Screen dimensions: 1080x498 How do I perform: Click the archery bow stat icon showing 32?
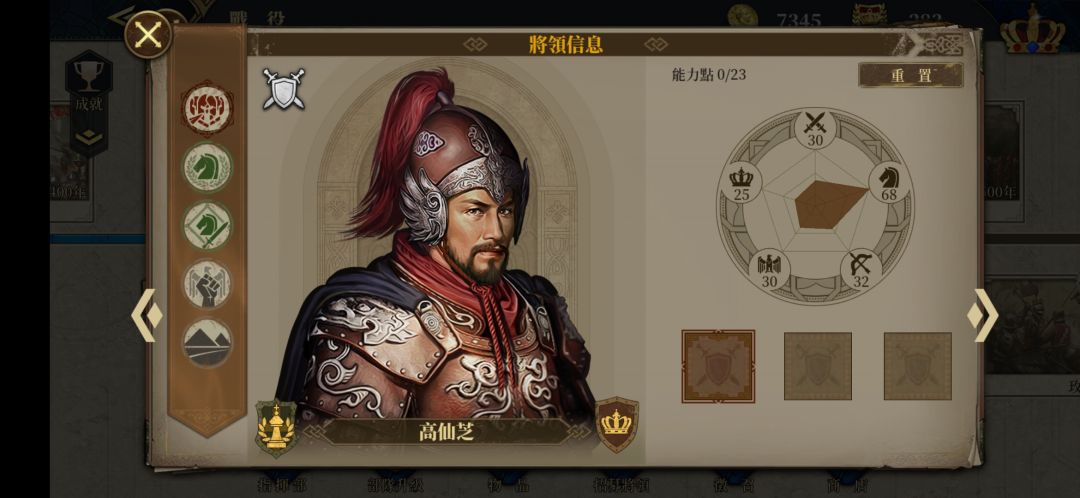[x=861, y=269]
